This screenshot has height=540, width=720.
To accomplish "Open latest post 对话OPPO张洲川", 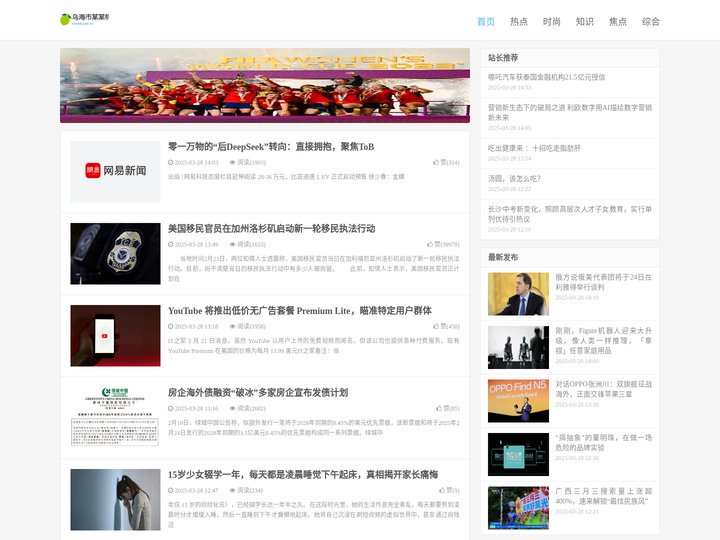I will (603, 389).
